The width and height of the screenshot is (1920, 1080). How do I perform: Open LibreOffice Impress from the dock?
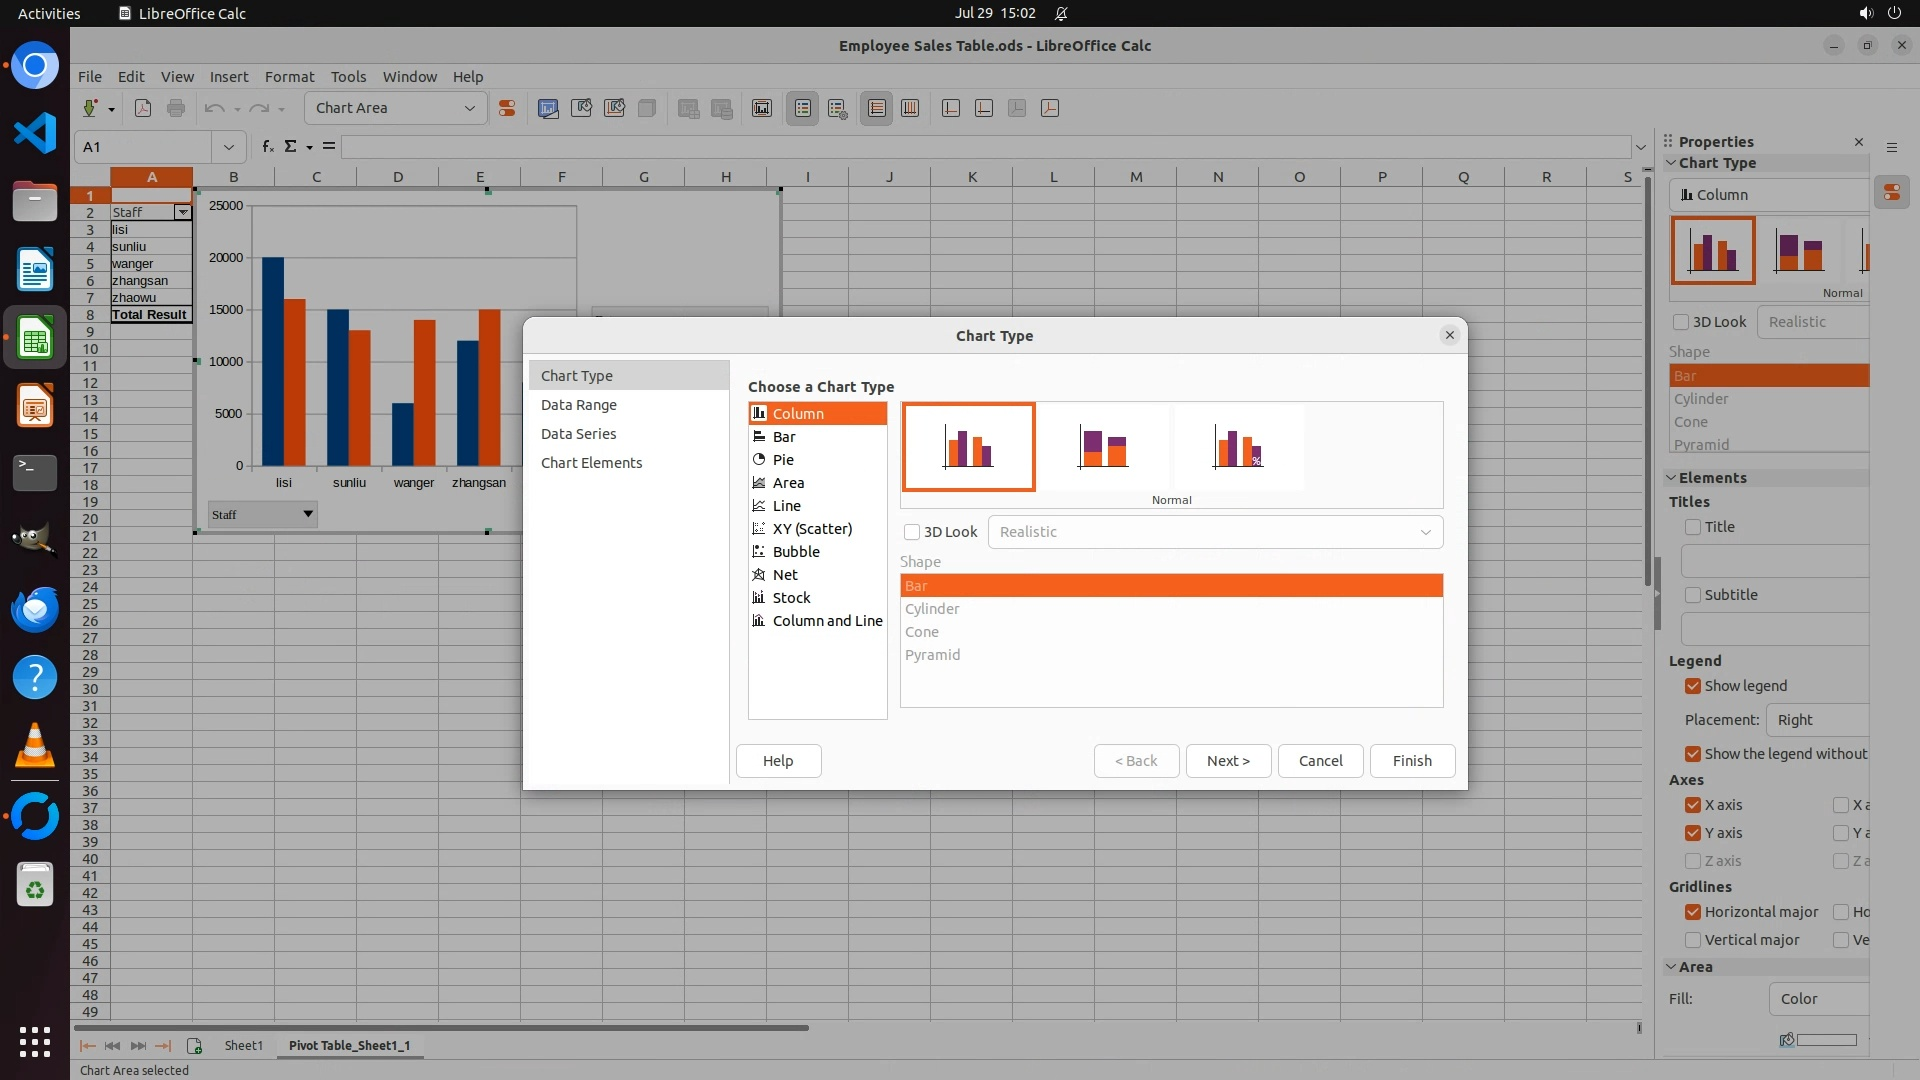tap(35, 406)
